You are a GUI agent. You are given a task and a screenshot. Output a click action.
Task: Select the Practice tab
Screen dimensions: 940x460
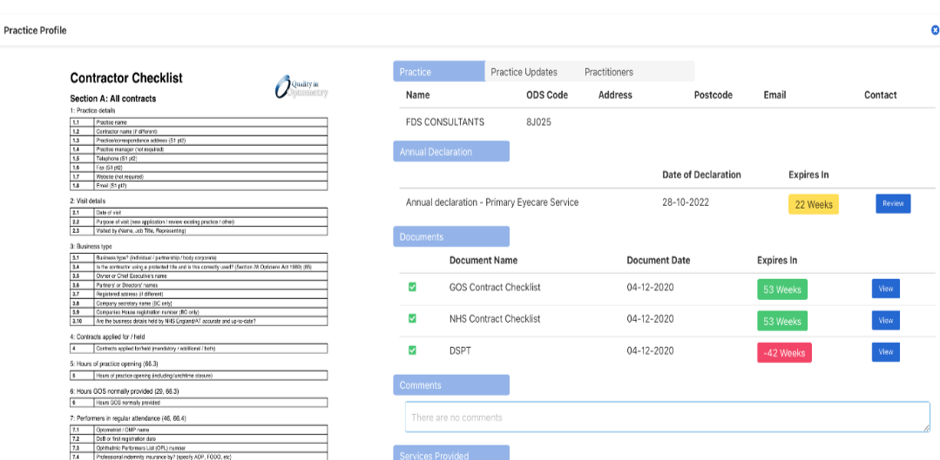tap(439, 71)
